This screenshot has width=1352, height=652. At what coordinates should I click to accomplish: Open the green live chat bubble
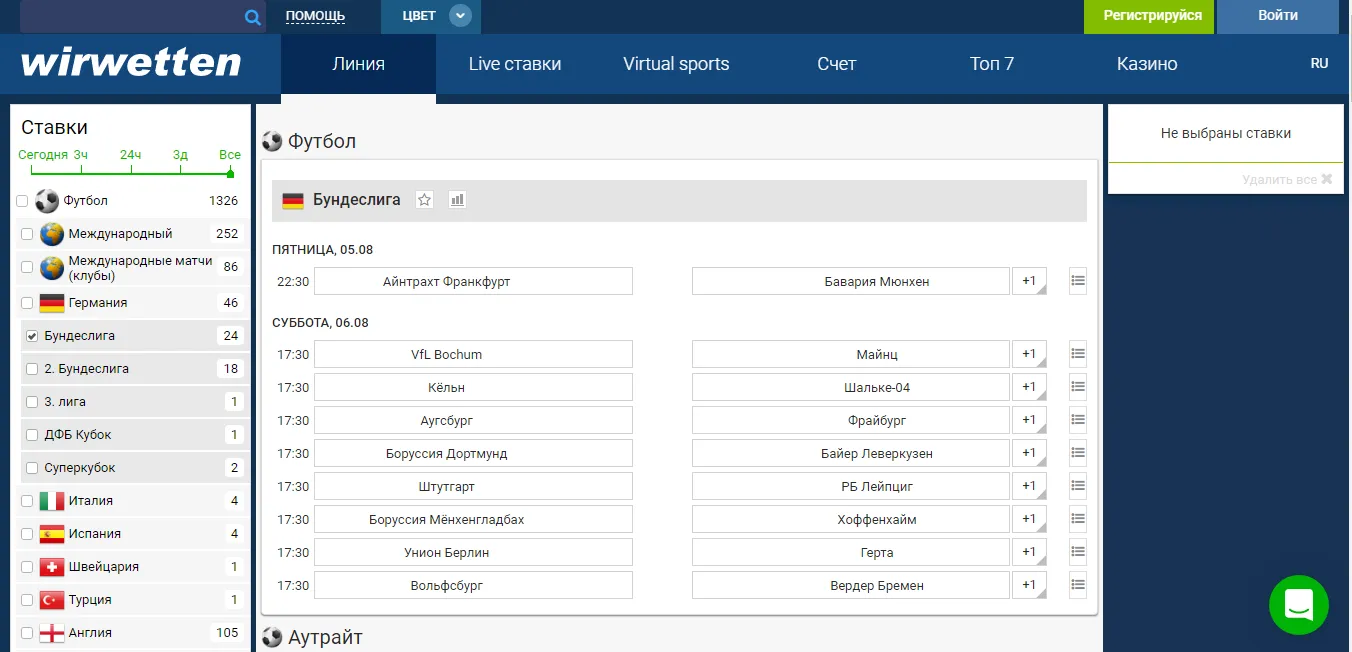coord(1298,604)
